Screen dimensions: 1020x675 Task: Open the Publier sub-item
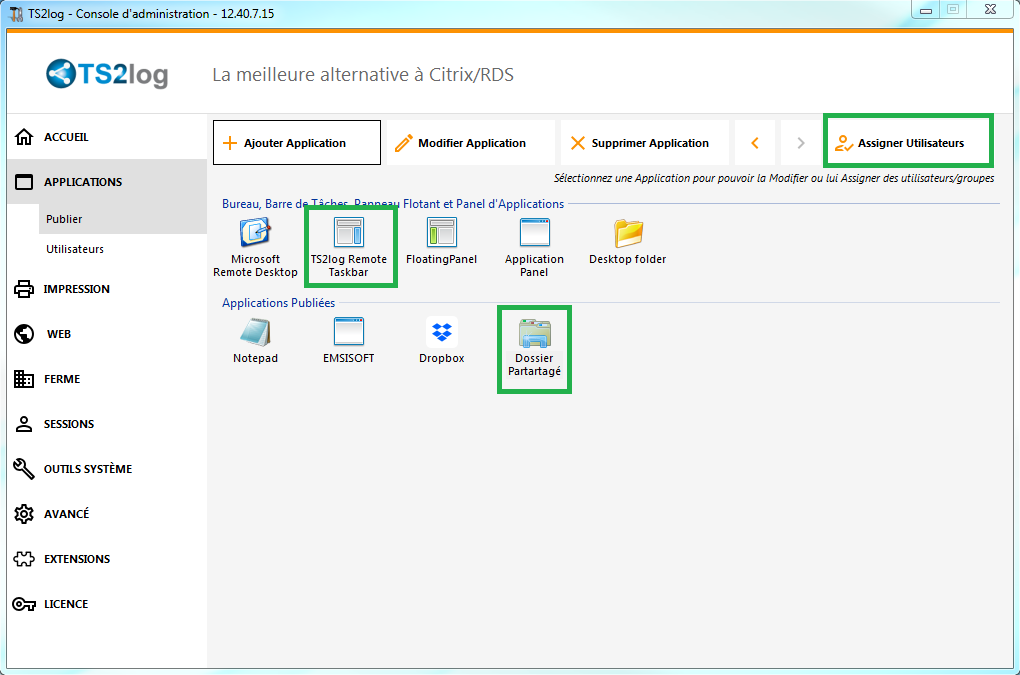123,219
